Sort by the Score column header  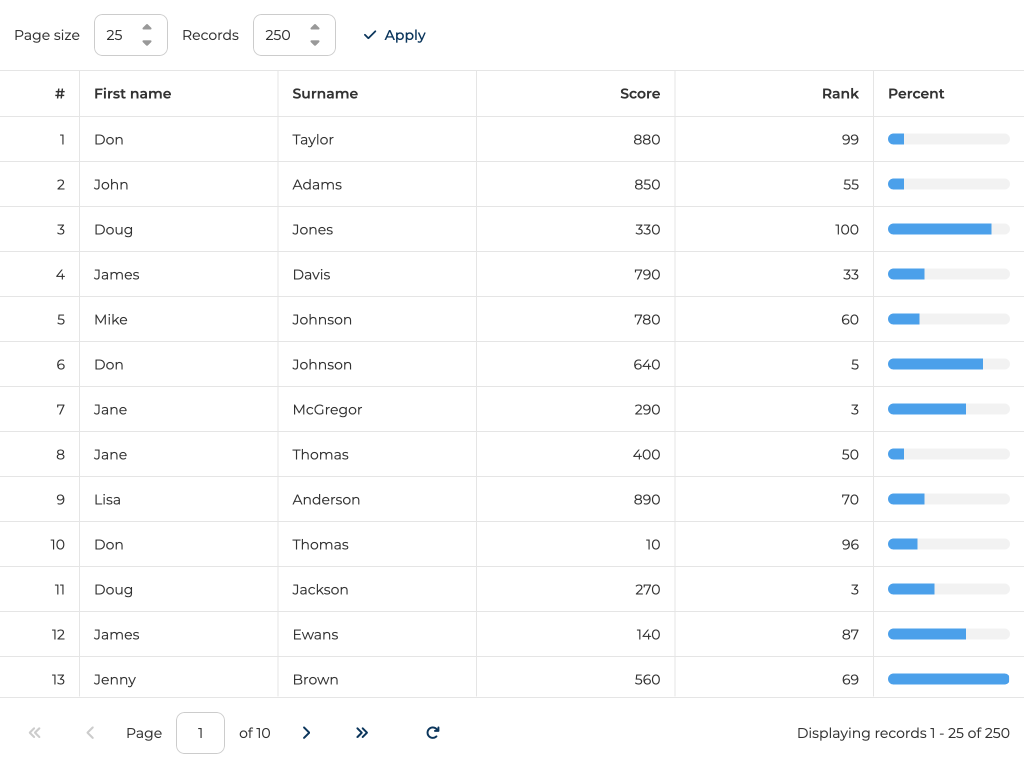point(639,94)
